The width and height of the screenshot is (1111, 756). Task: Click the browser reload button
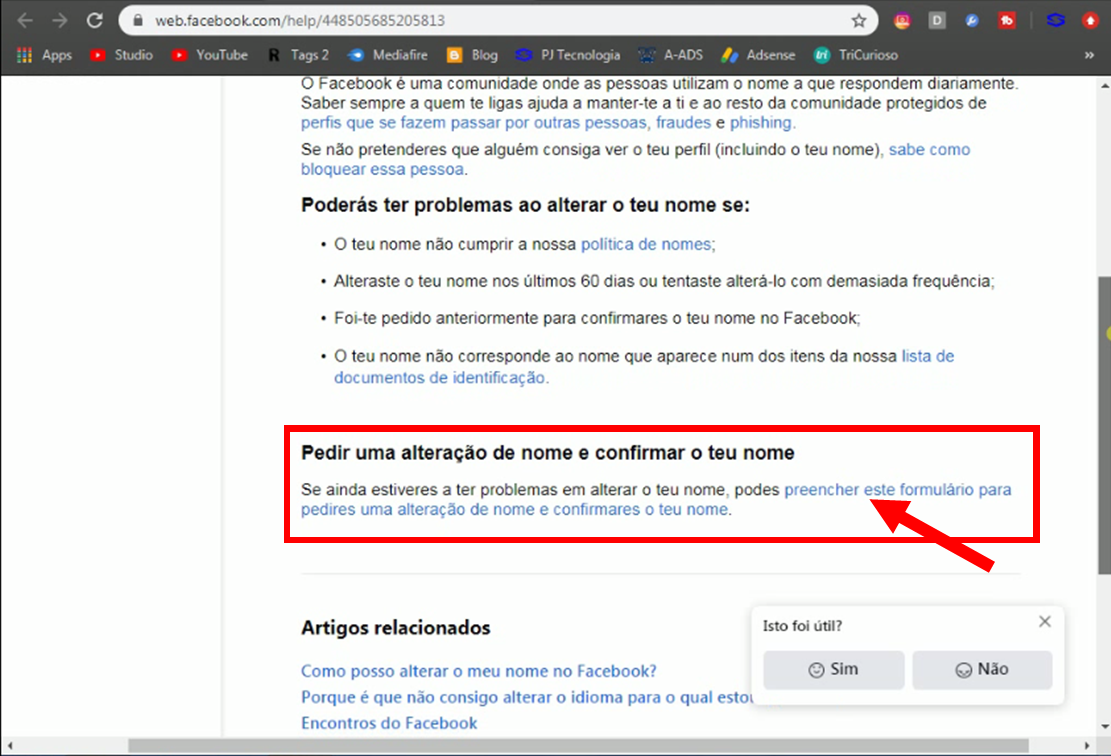[95, 20]
